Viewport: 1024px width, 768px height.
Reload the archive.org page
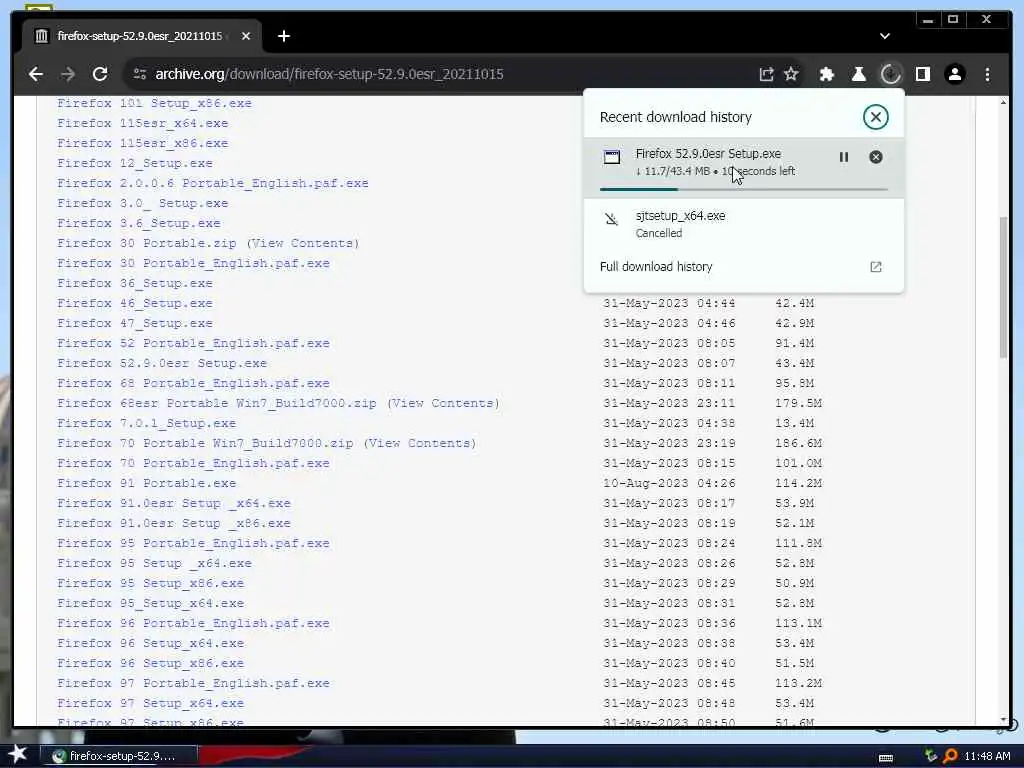pyautogui.click(x=100, y=74)
